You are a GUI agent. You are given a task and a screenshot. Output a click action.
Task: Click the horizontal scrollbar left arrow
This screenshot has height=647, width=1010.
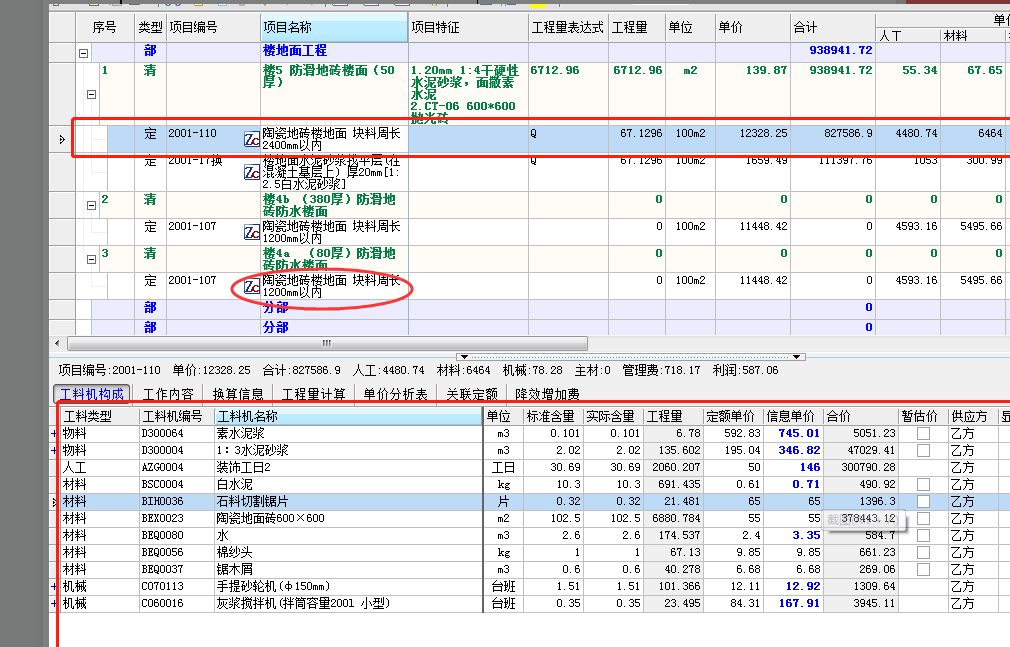tap(57, 343)
